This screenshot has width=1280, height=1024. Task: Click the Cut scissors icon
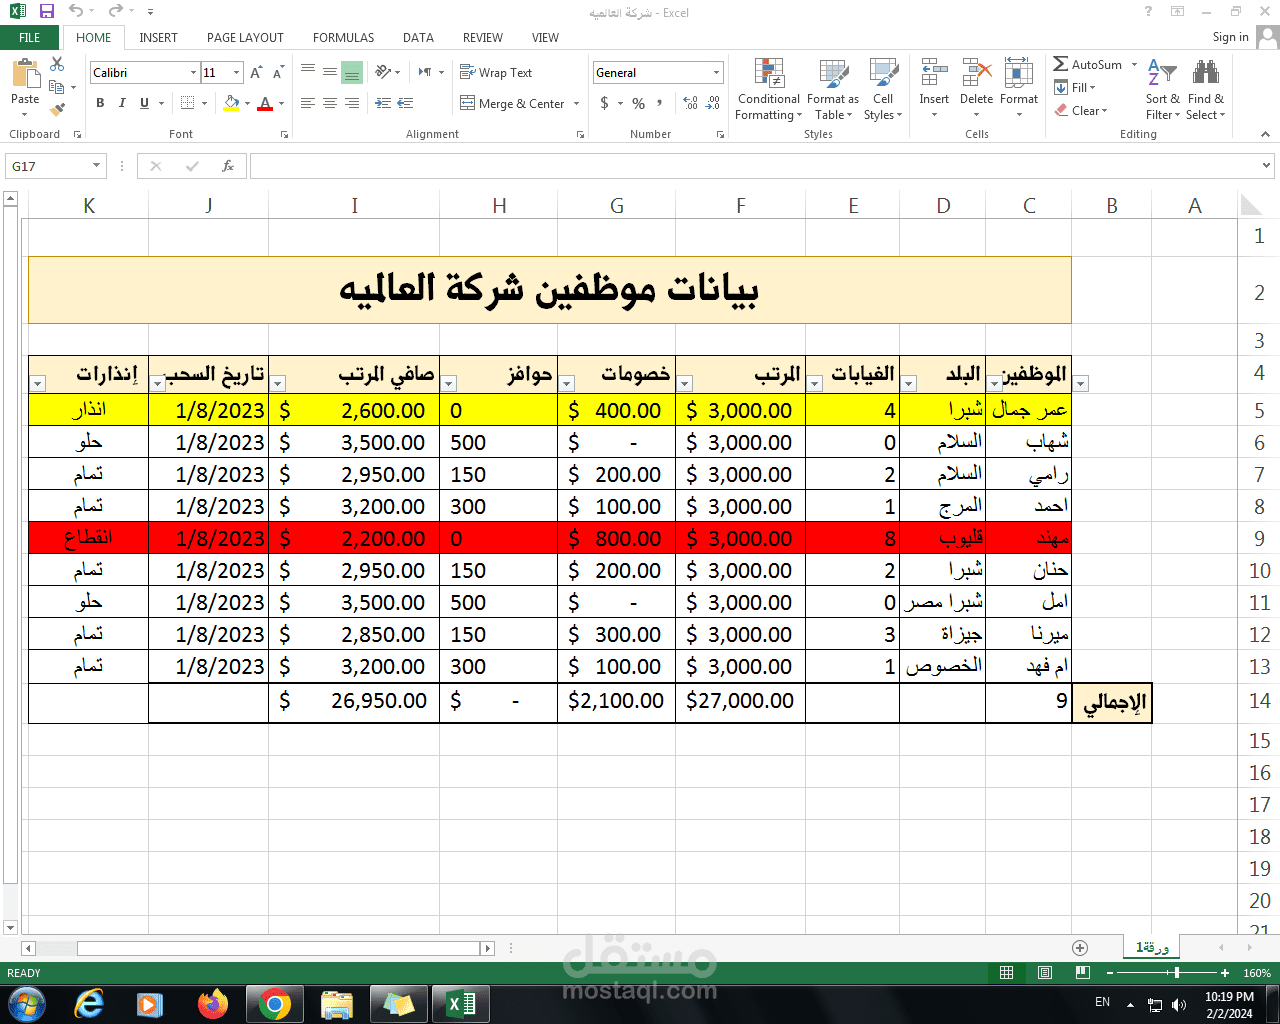[57, 64]
